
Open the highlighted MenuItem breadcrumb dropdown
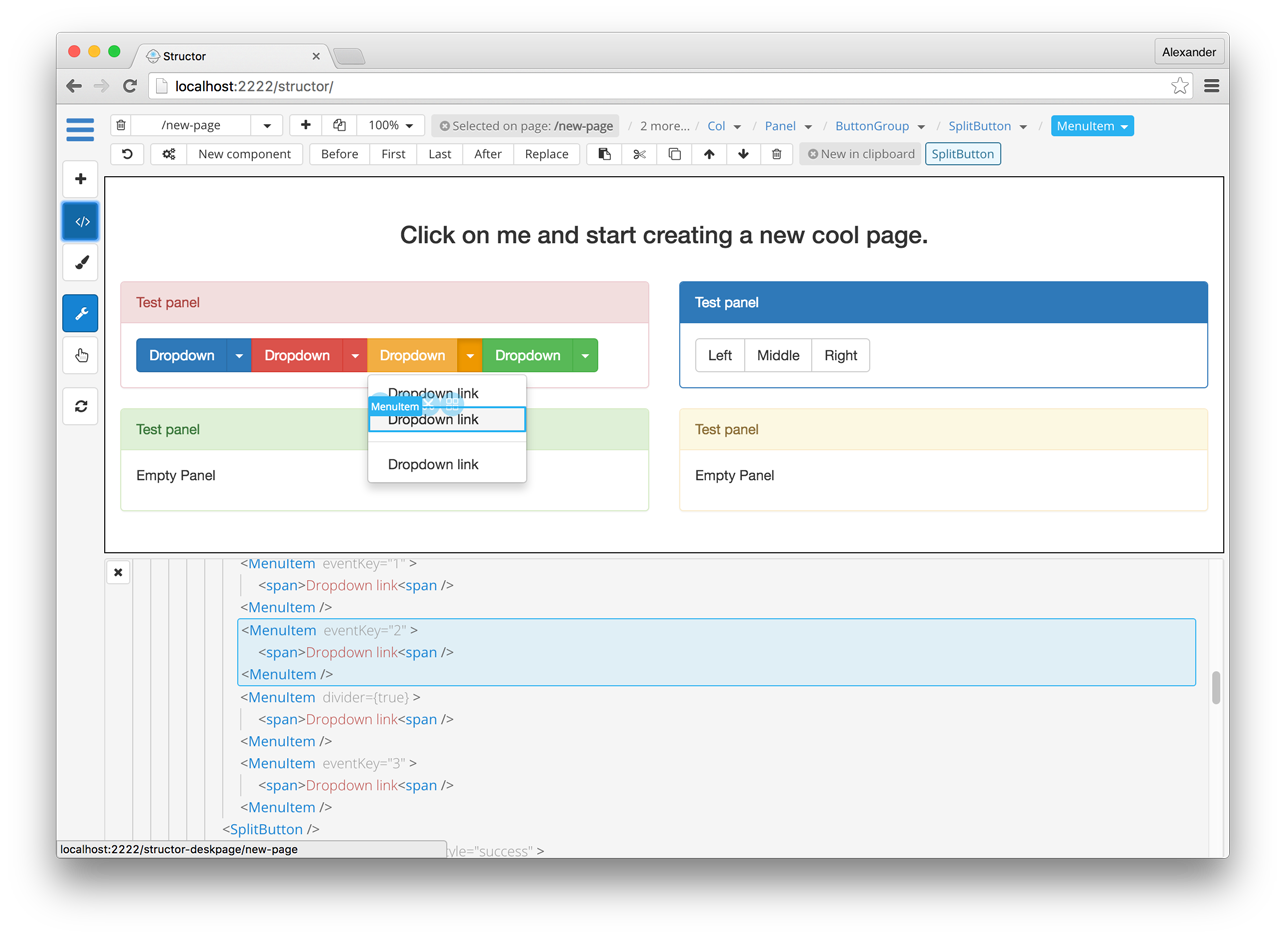[x=1092, y=126]
